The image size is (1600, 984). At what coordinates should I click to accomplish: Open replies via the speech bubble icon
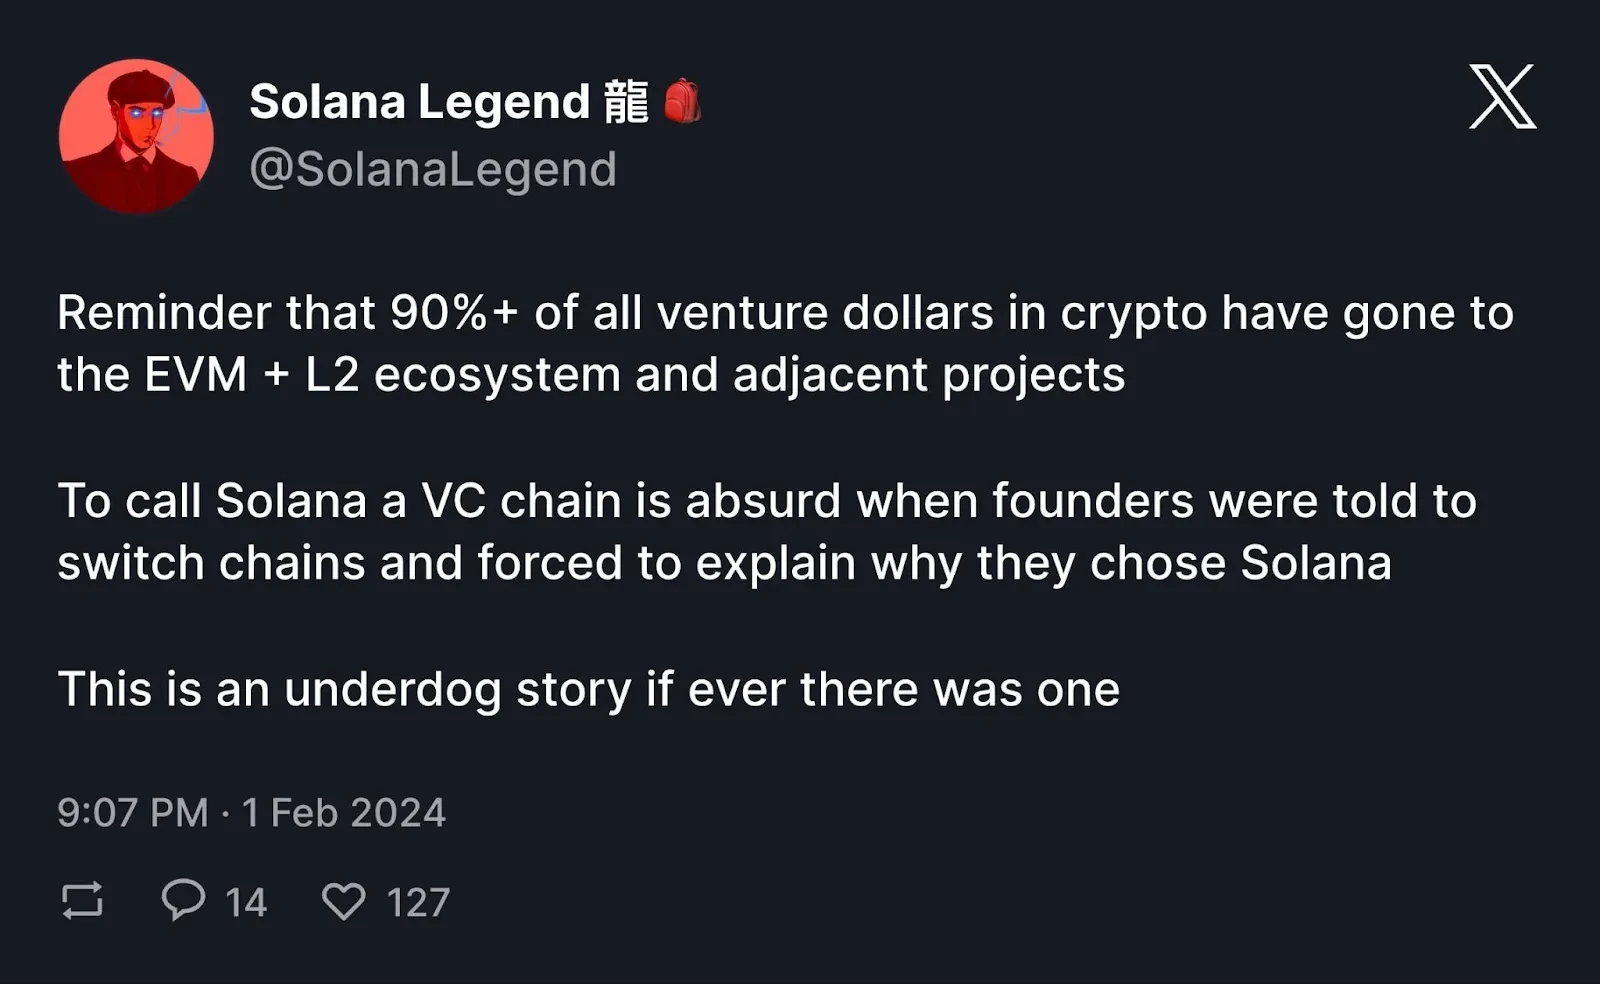[x=183, y=898]
